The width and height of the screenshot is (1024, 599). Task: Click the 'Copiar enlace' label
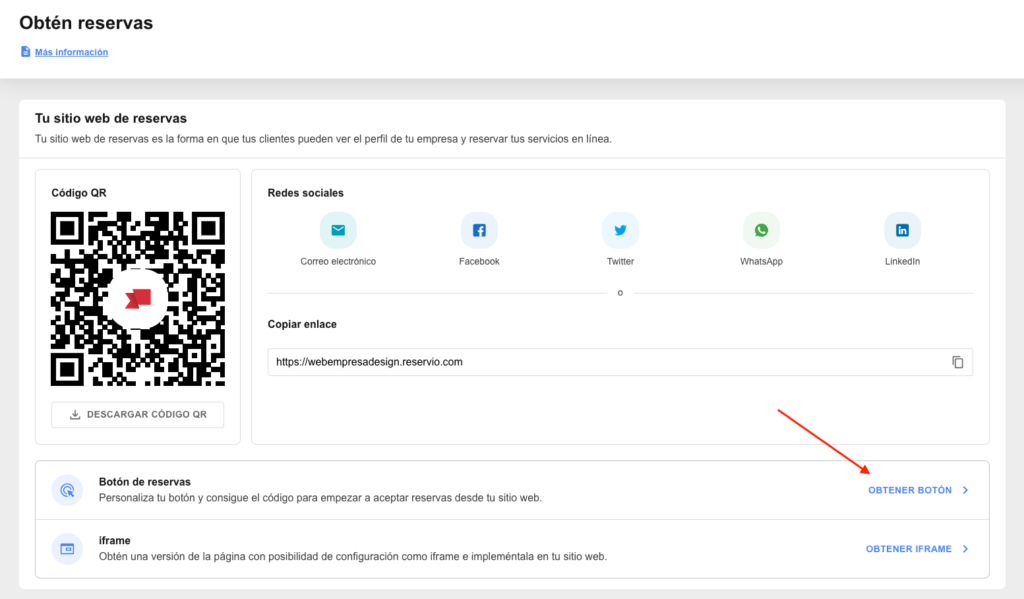[302, 324]
